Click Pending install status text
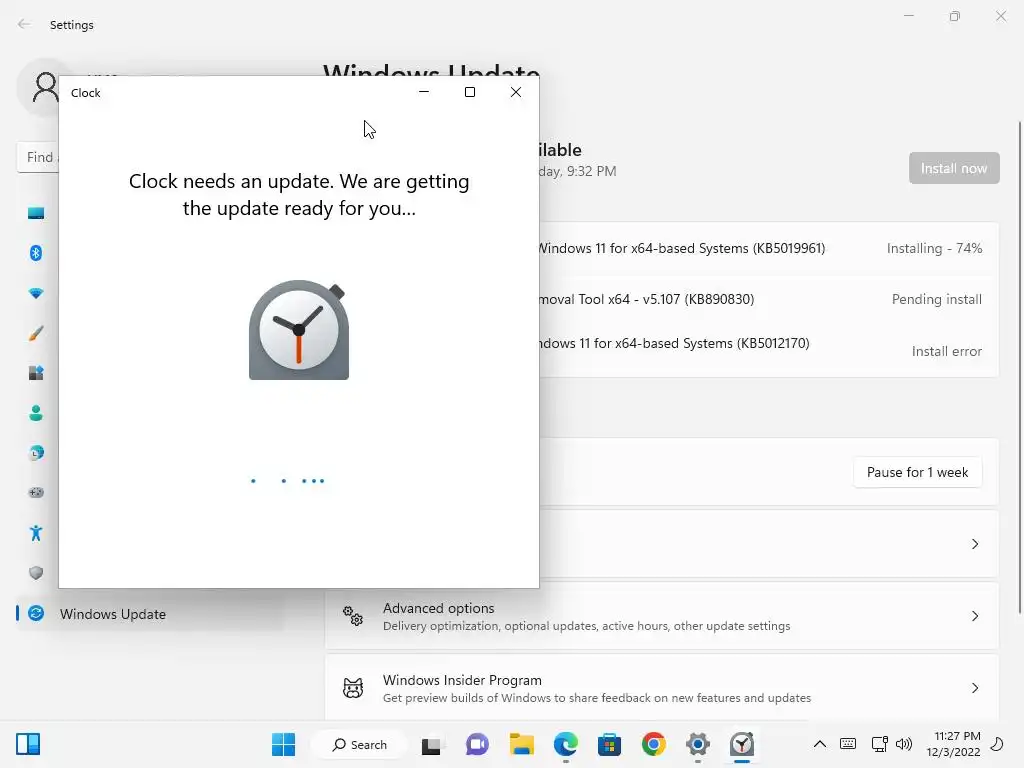Image resolution: width=1024 pixels, height=768 pixels. point(936,299)
